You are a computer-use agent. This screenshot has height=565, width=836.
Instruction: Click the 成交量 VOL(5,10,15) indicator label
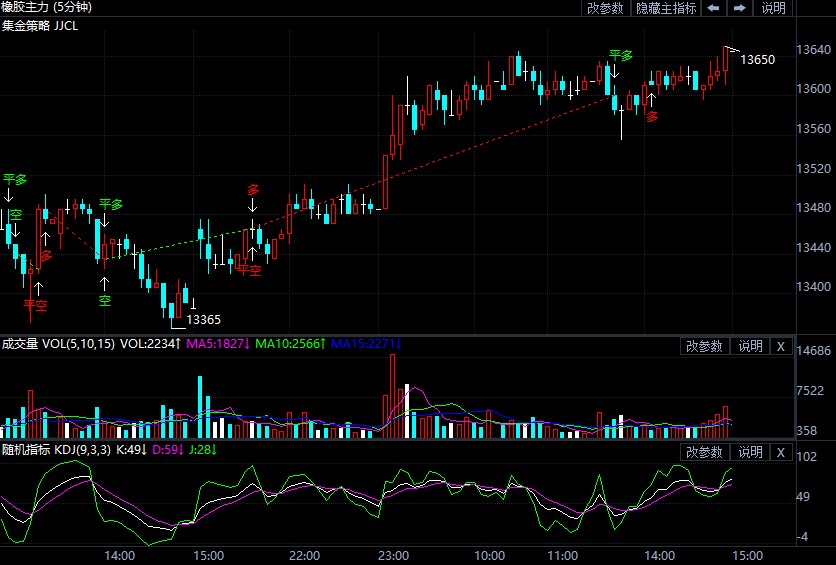coord(58,345)
